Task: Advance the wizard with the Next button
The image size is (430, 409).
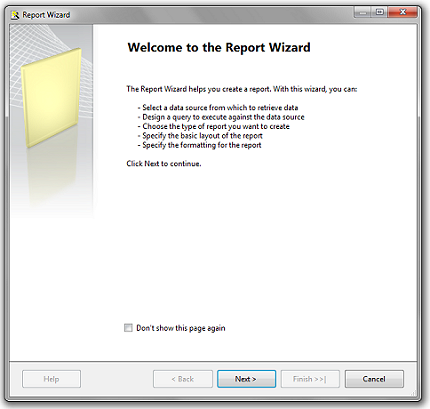Action: [x=246, y=379]
